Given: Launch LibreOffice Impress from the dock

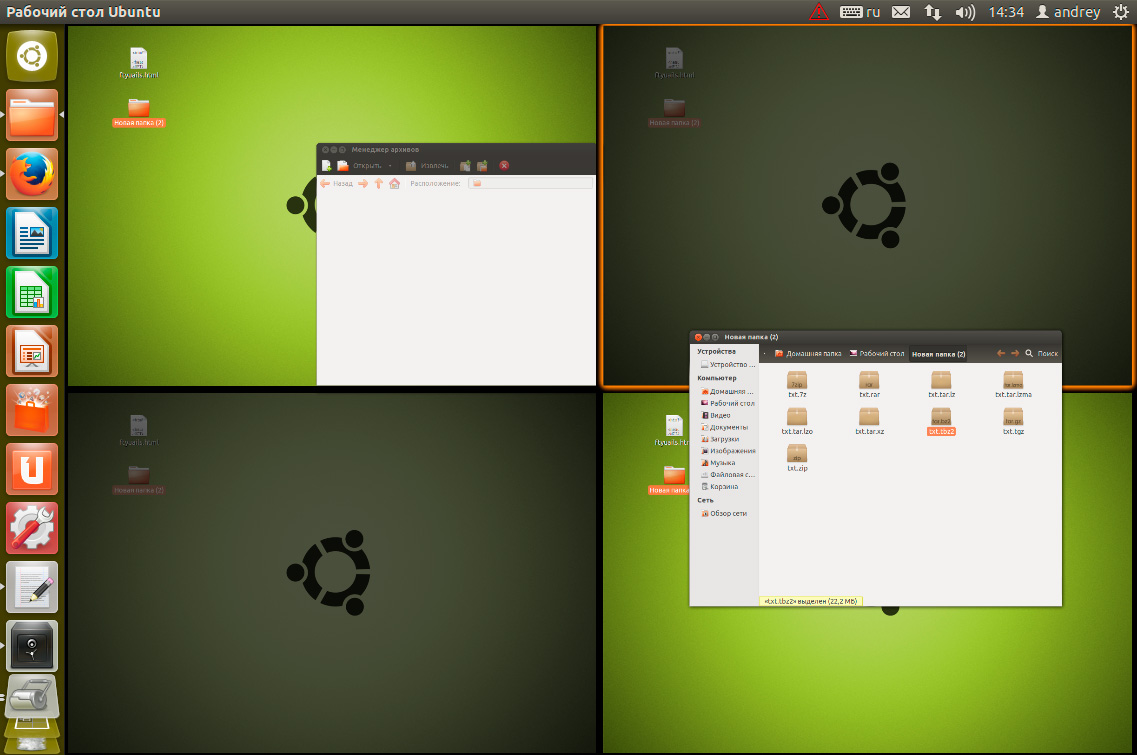Looking at the screenshot, I should [32, 351].
